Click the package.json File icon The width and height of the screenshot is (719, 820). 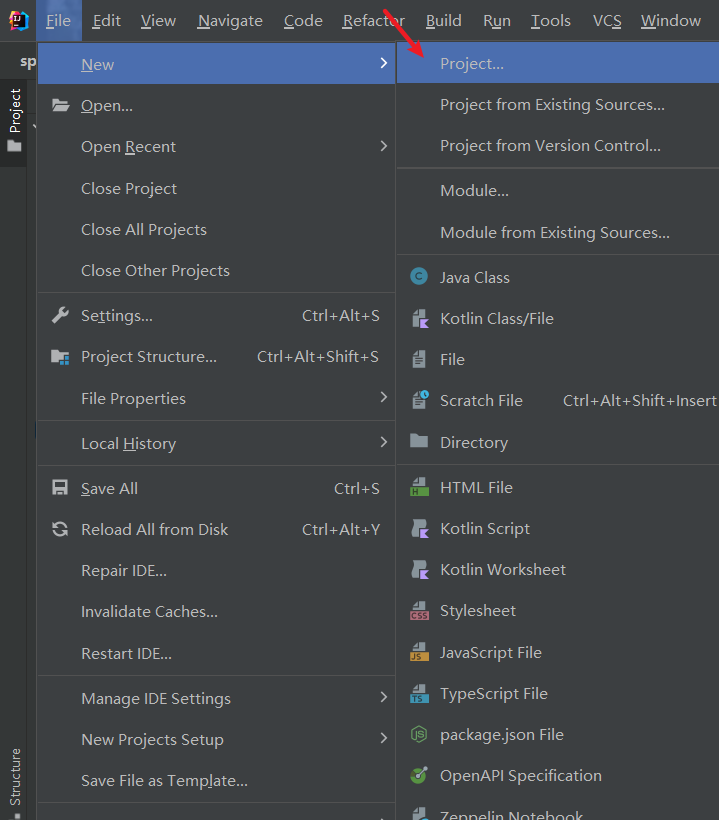click(x=420, y=735)
